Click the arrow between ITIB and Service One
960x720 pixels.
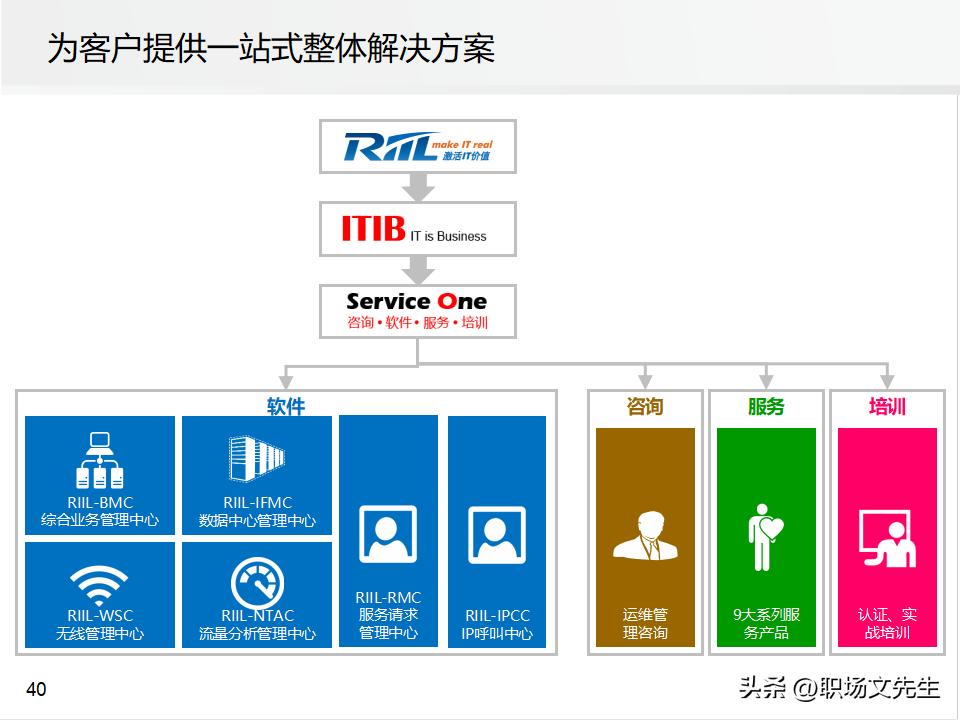(x=417, y=268)
